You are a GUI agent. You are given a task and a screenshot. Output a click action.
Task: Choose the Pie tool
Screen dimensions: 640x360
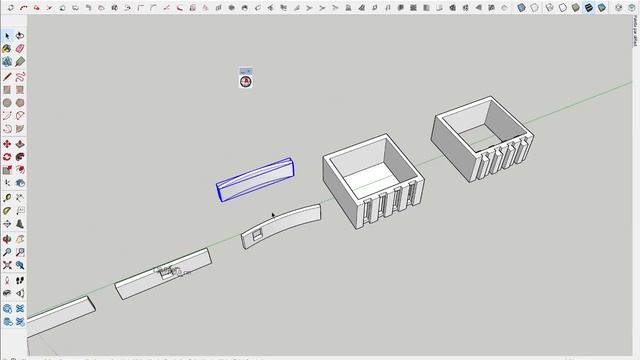(20, 129)
